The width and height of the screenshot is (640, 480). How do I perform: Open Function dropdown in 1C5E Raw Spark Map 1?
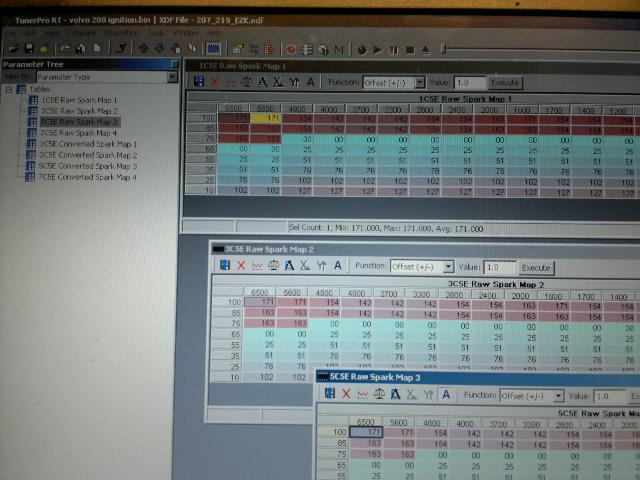point(419,82)
